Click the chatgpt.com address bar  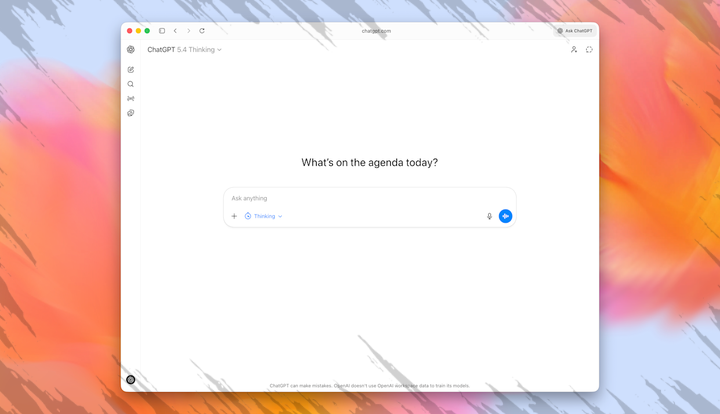pyautogui.click(x=376, y=31)
